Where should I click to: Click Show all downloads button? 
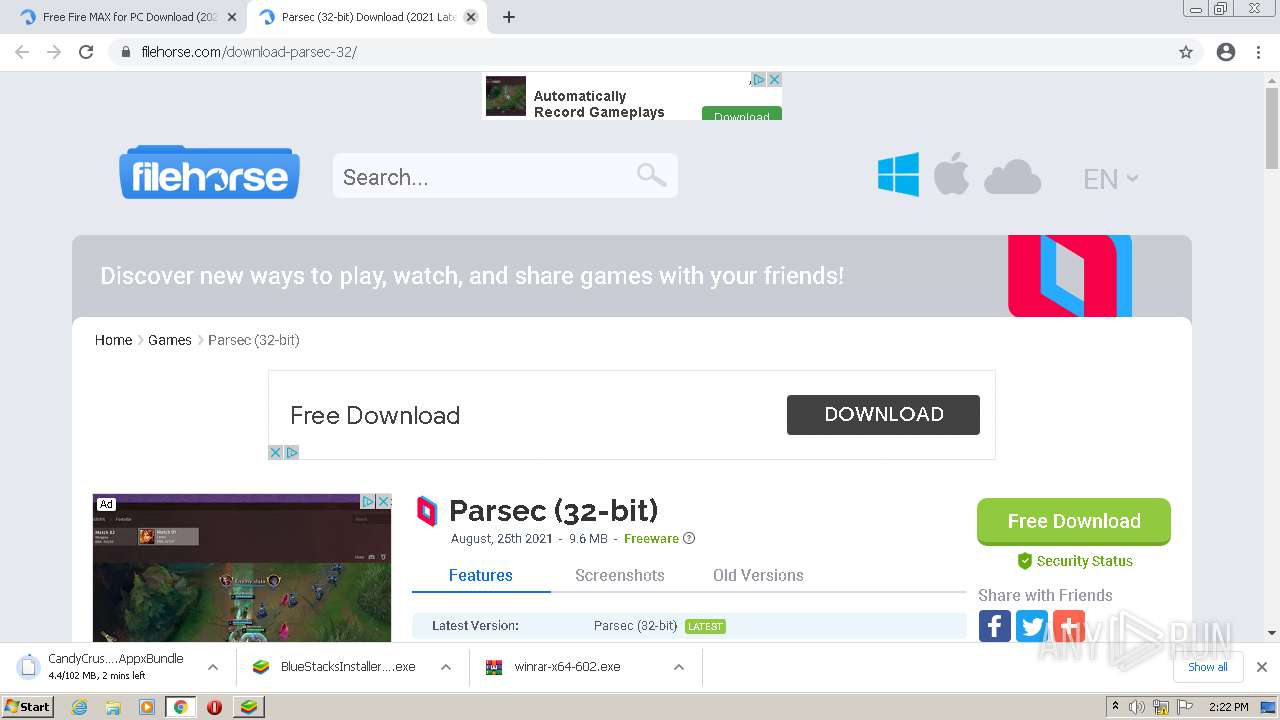click(x=1208, y=667)
